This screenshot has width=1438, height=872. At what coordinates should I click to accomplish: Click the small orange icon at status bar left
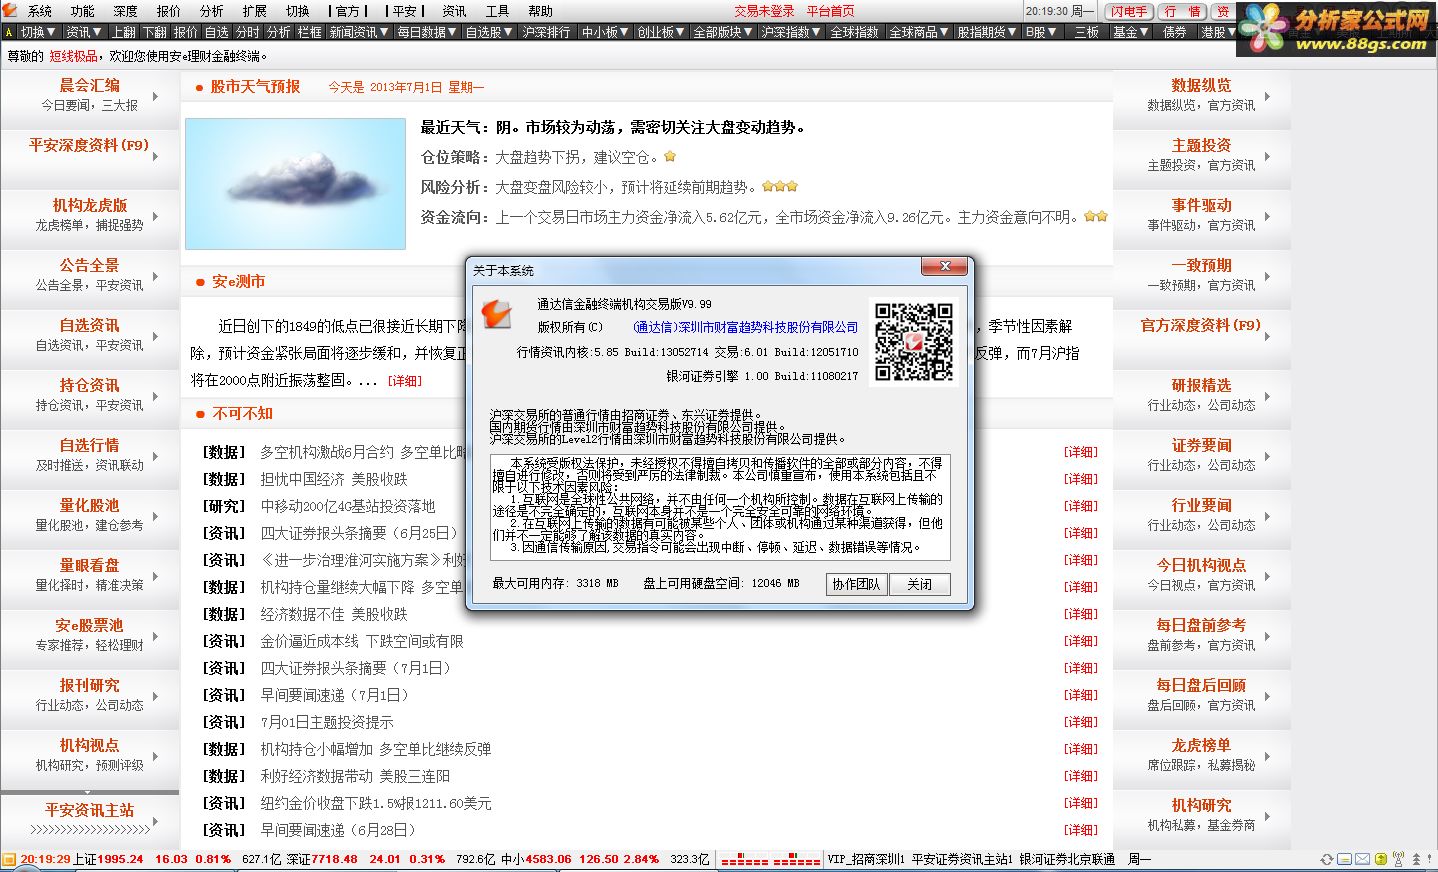9,859
